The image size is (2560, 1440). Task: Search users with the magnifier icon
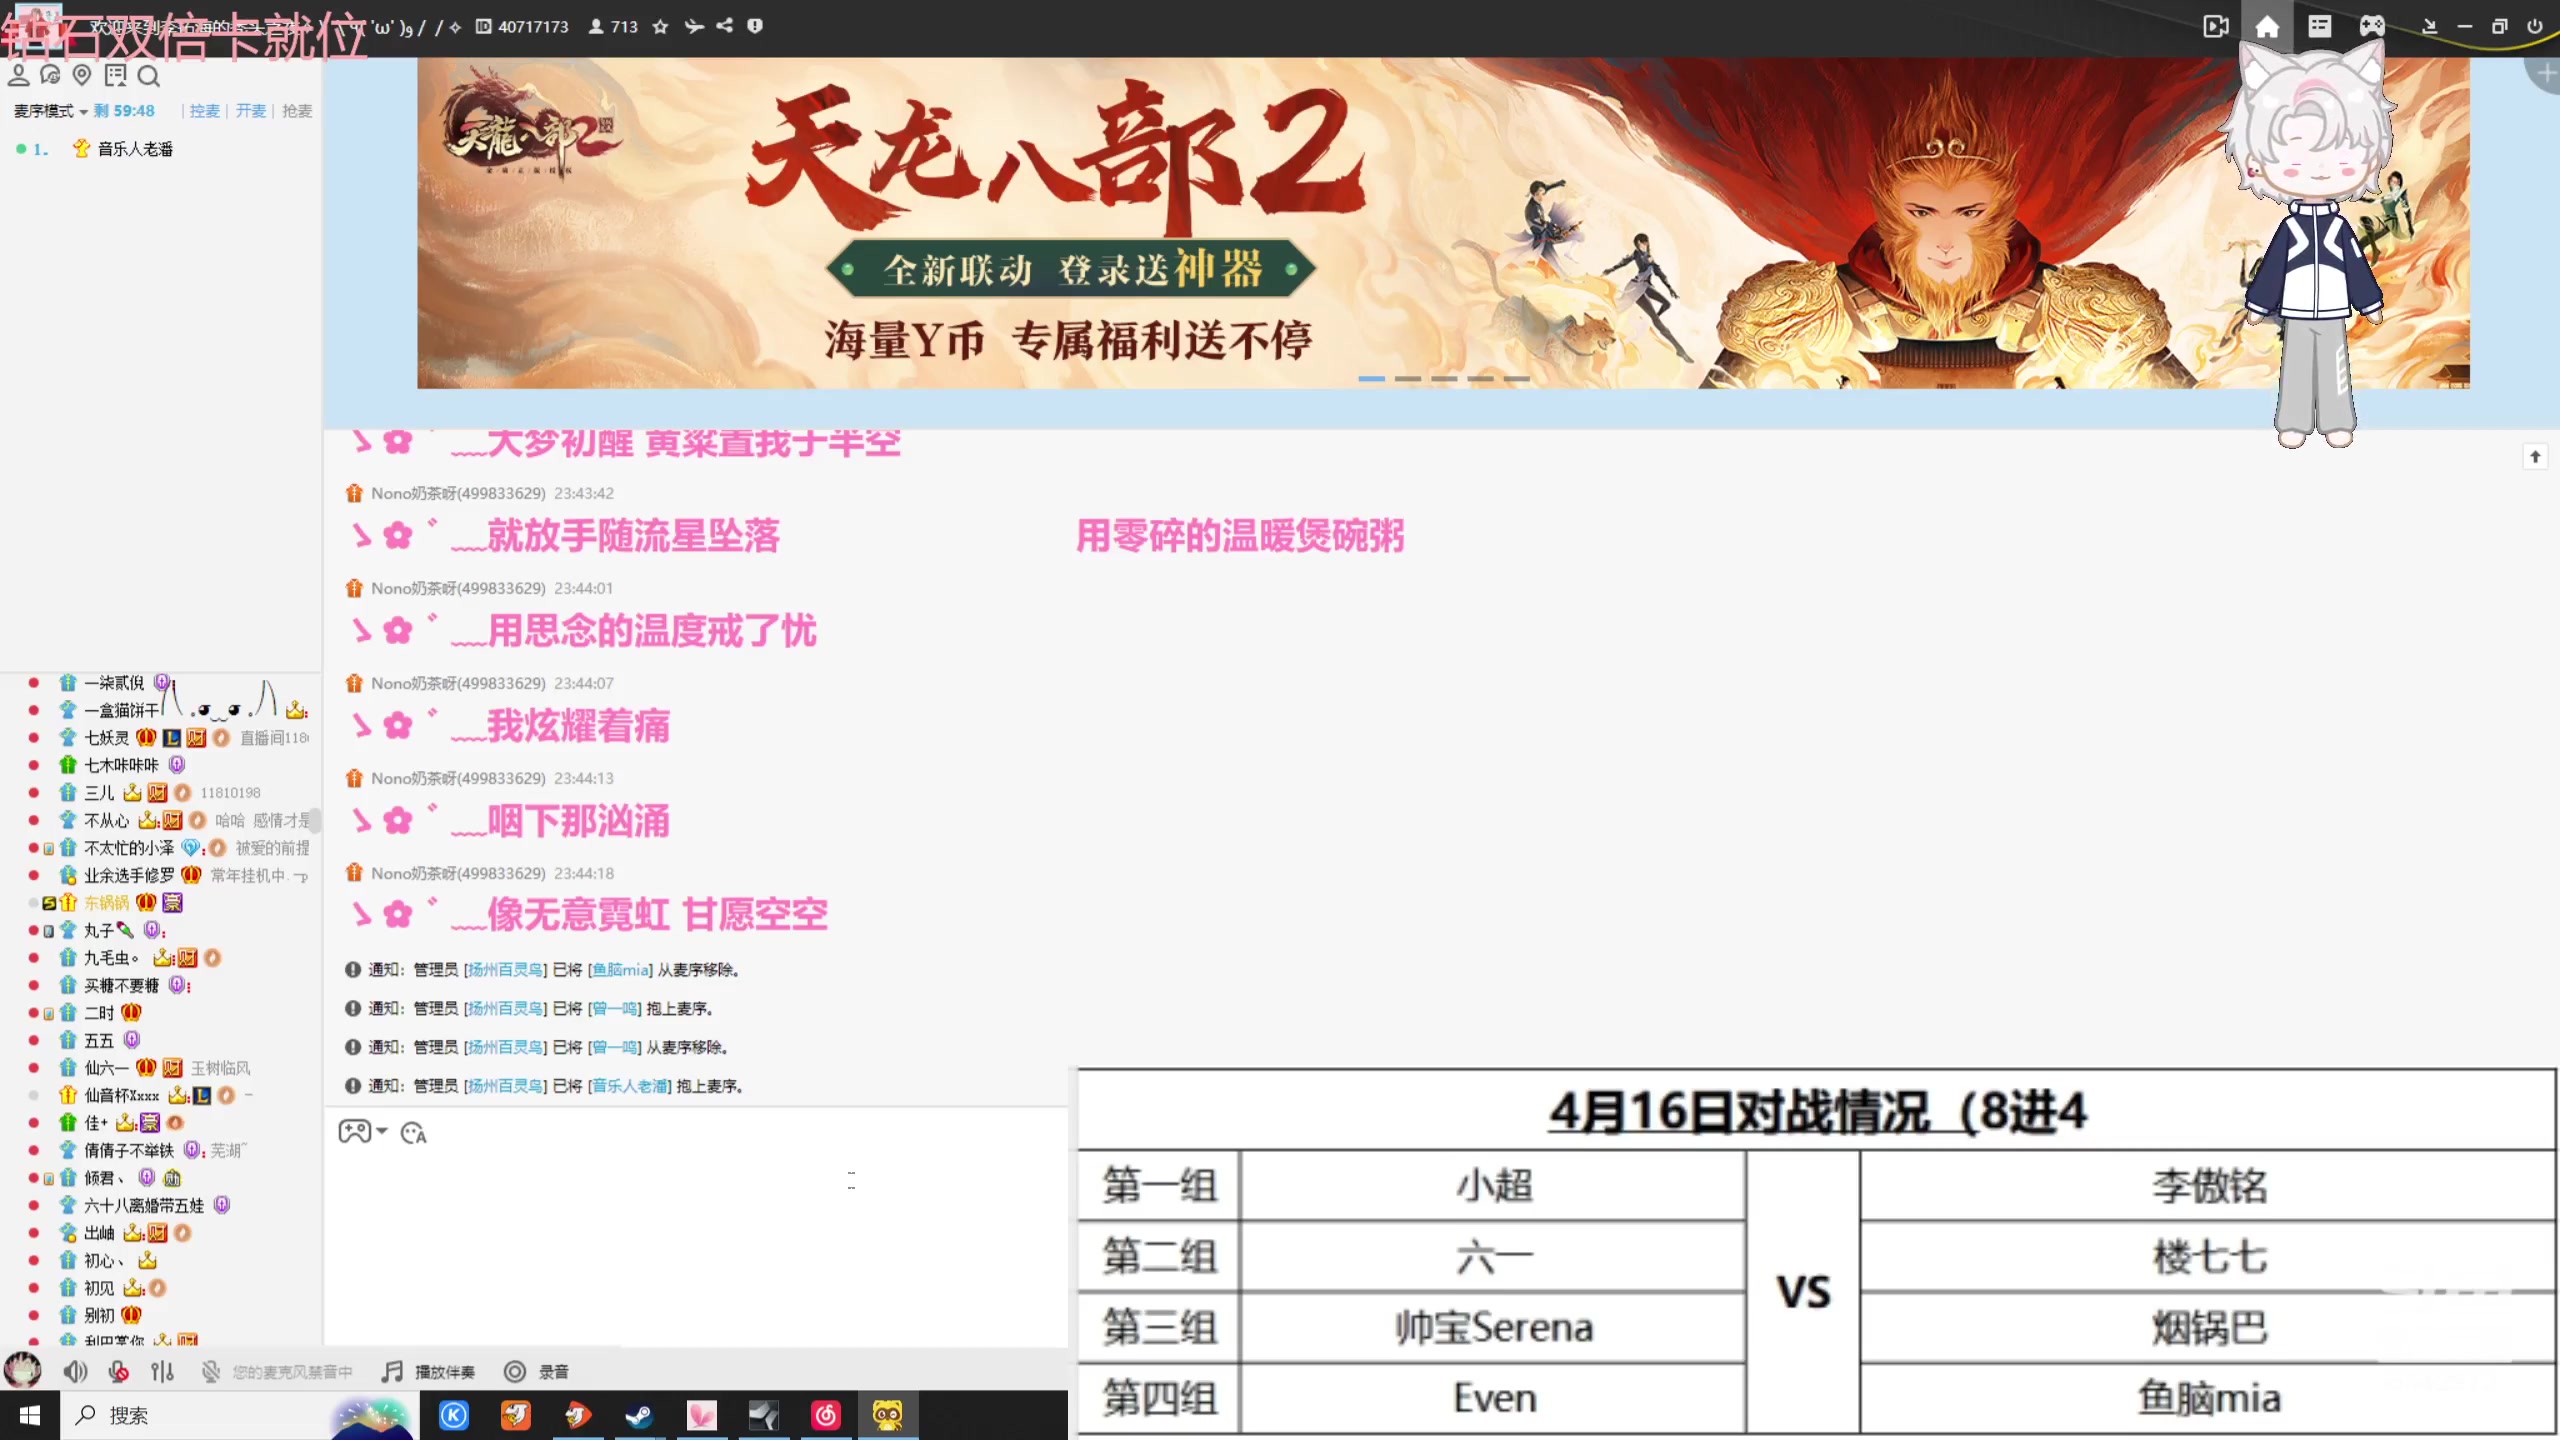[149, 75]
